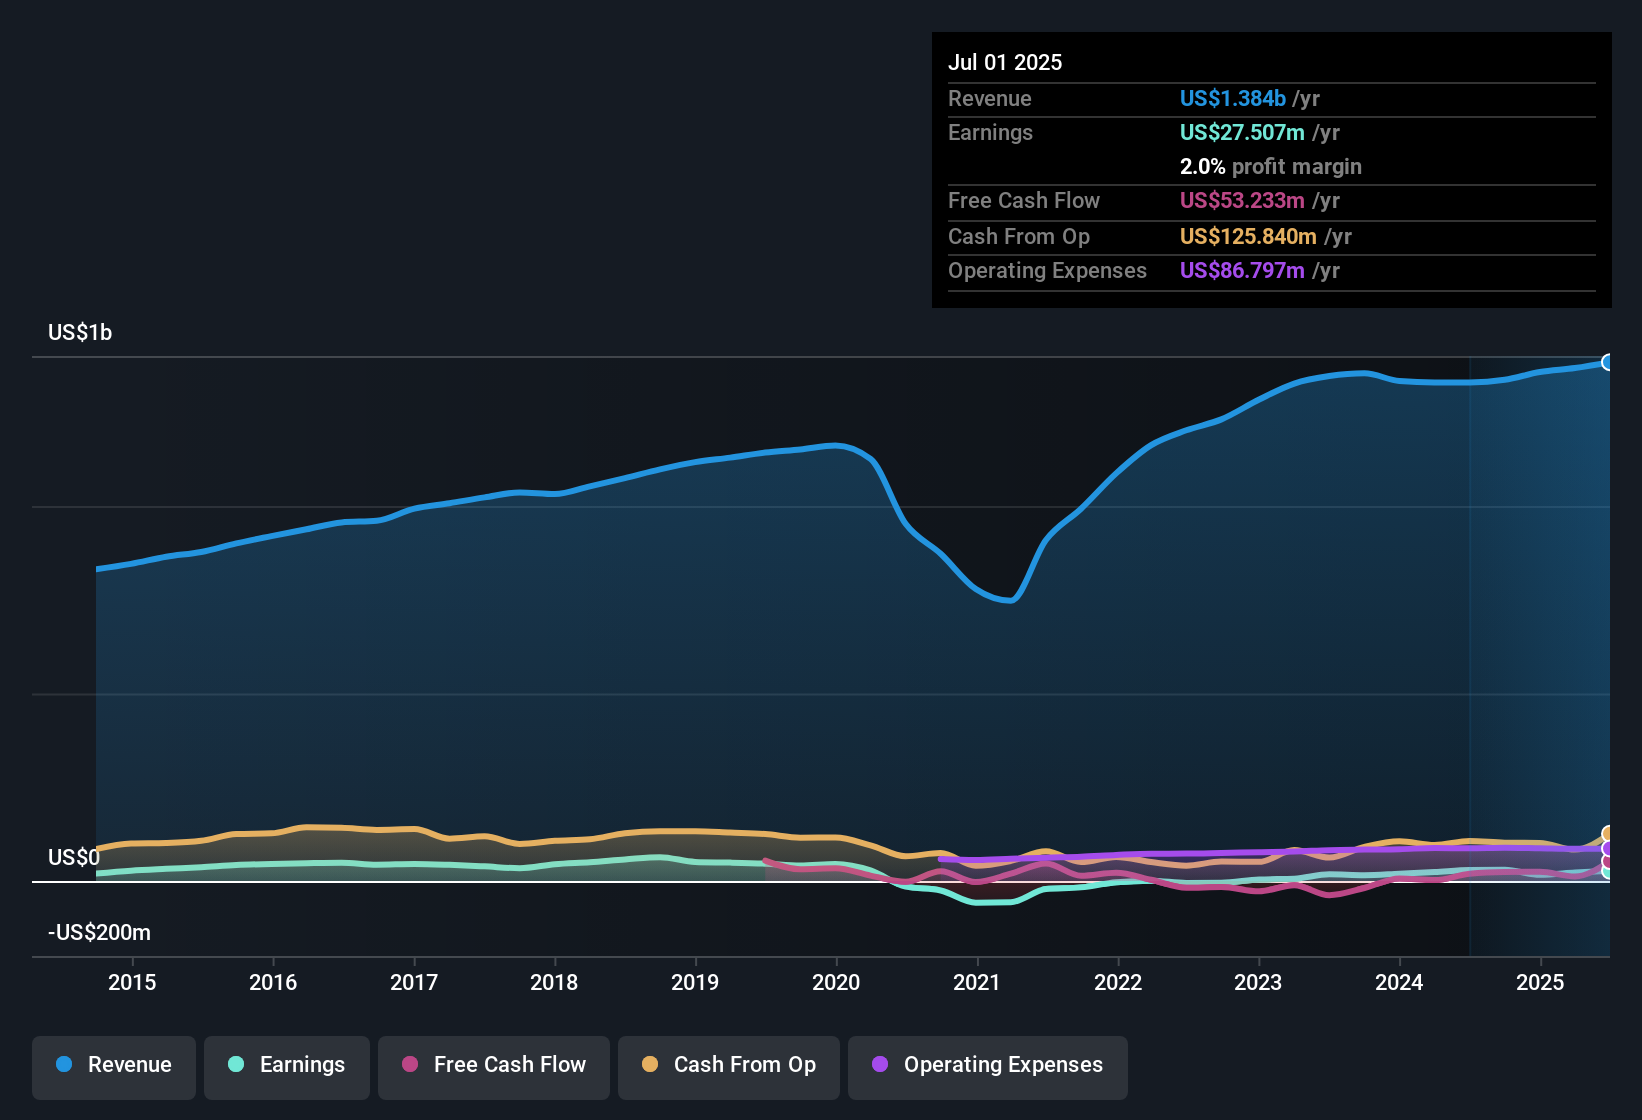Click the Jul 01 2025 tooltip date
Viewport: 1642px width, 1120px height.
(x=1005, y=62)
